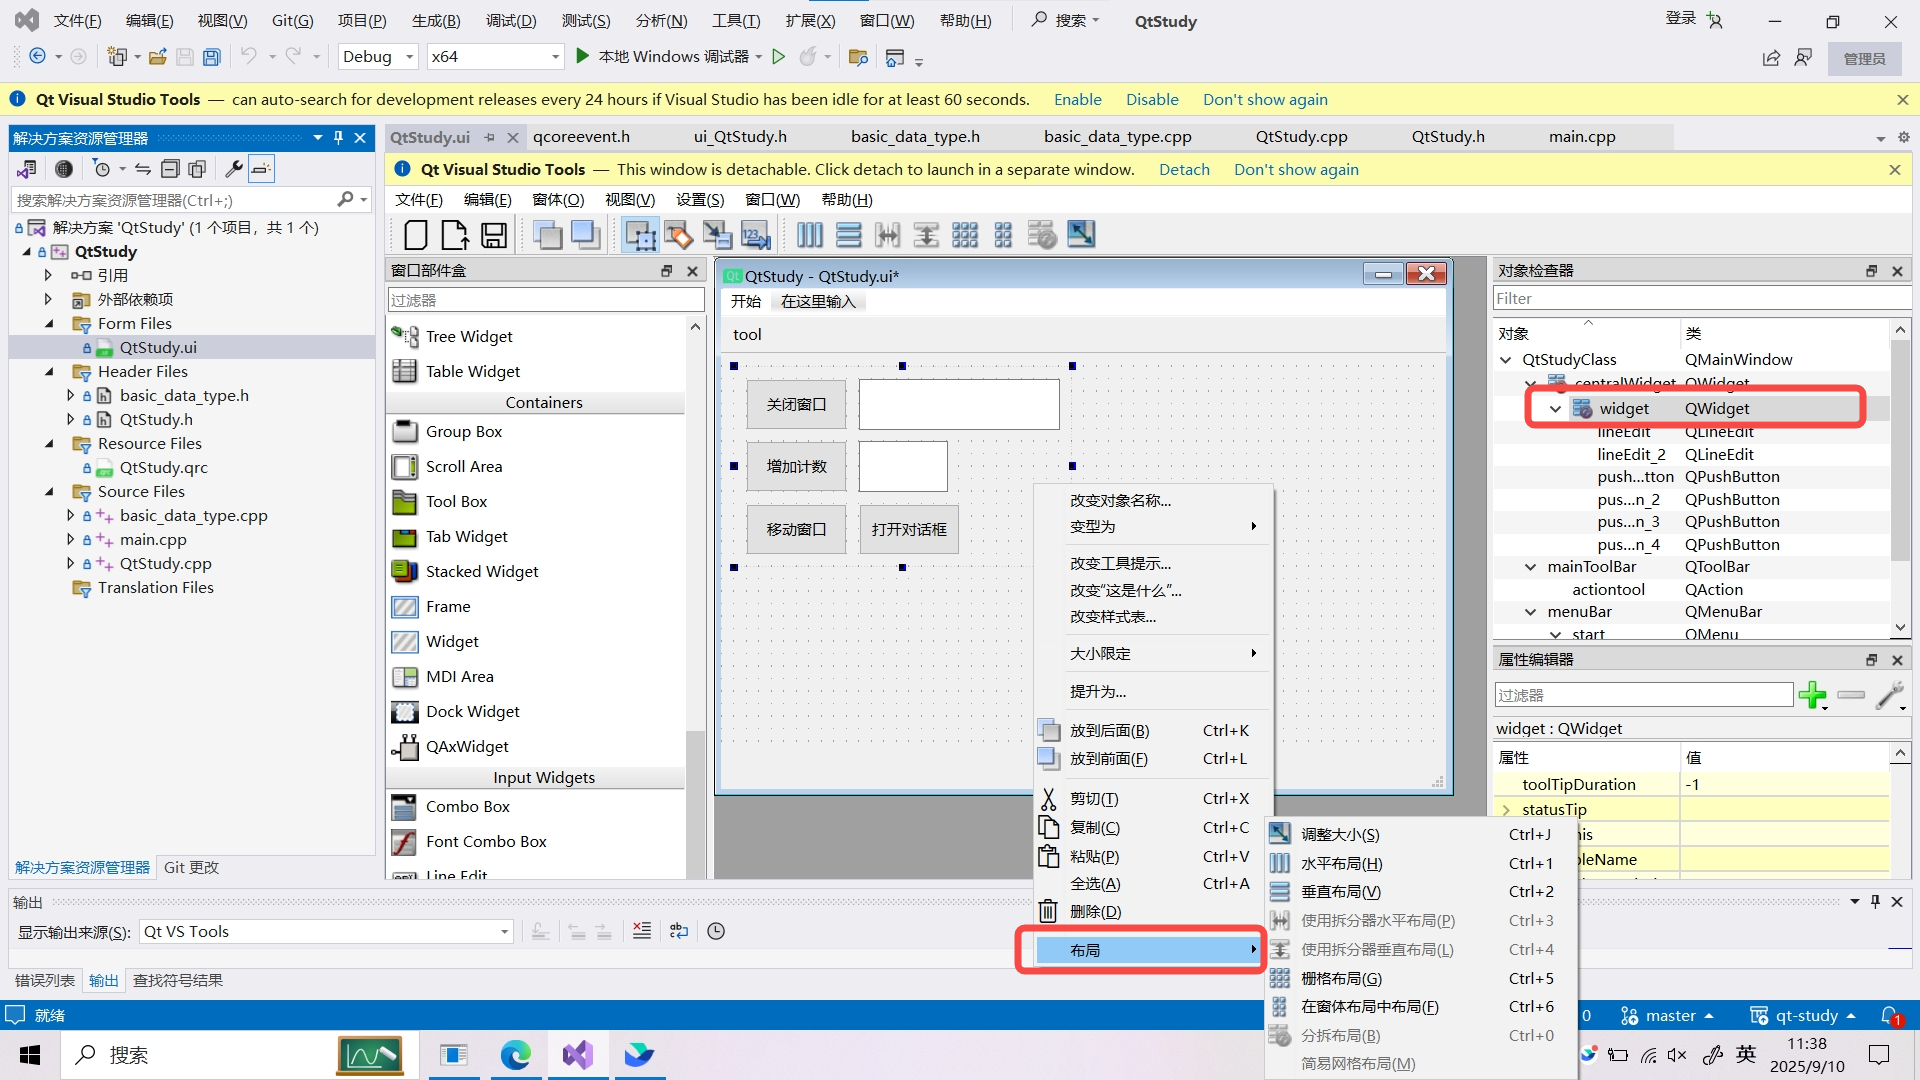The image size is (1920, 1080).
Task: Click Send to back icon in Designer toolbar
Action: (x=547, y=235)
